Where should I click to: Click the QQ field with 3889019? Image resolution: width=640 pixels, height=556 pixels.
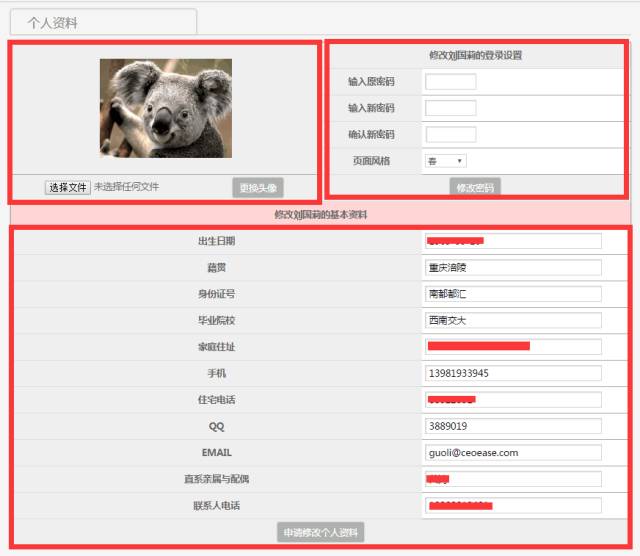513,426
